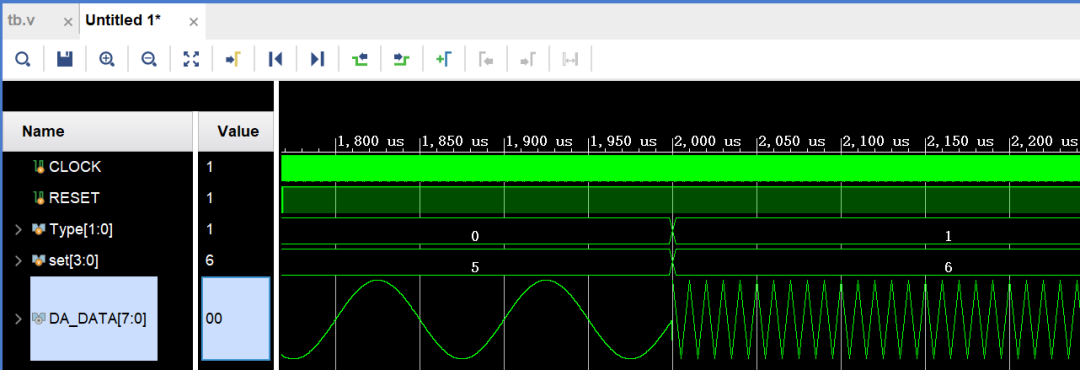This screenshot has width=1080, height=370.
Task: Click the Value column header
Action: [238, 131]
